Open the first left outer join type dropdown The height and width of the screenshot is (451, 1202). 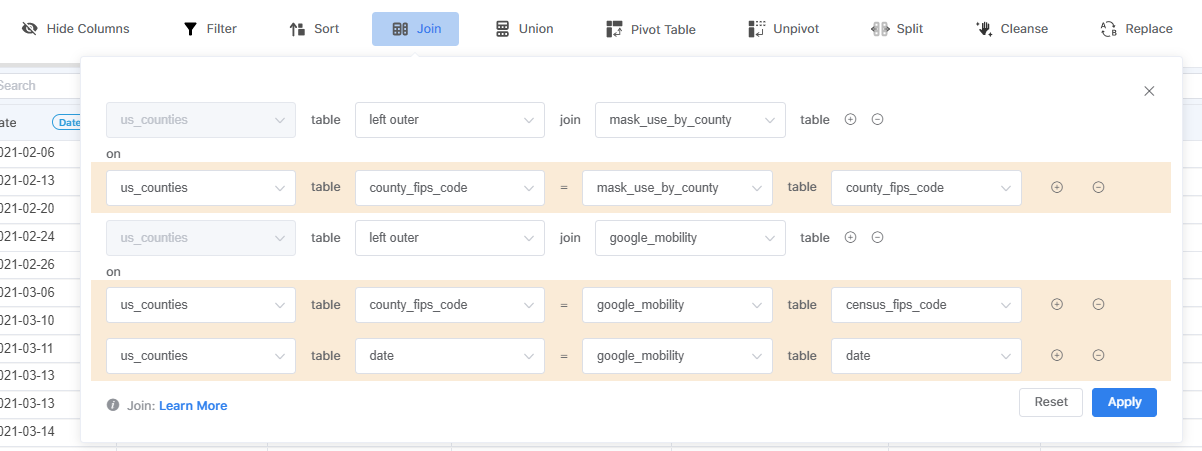(x=450, y=120)
